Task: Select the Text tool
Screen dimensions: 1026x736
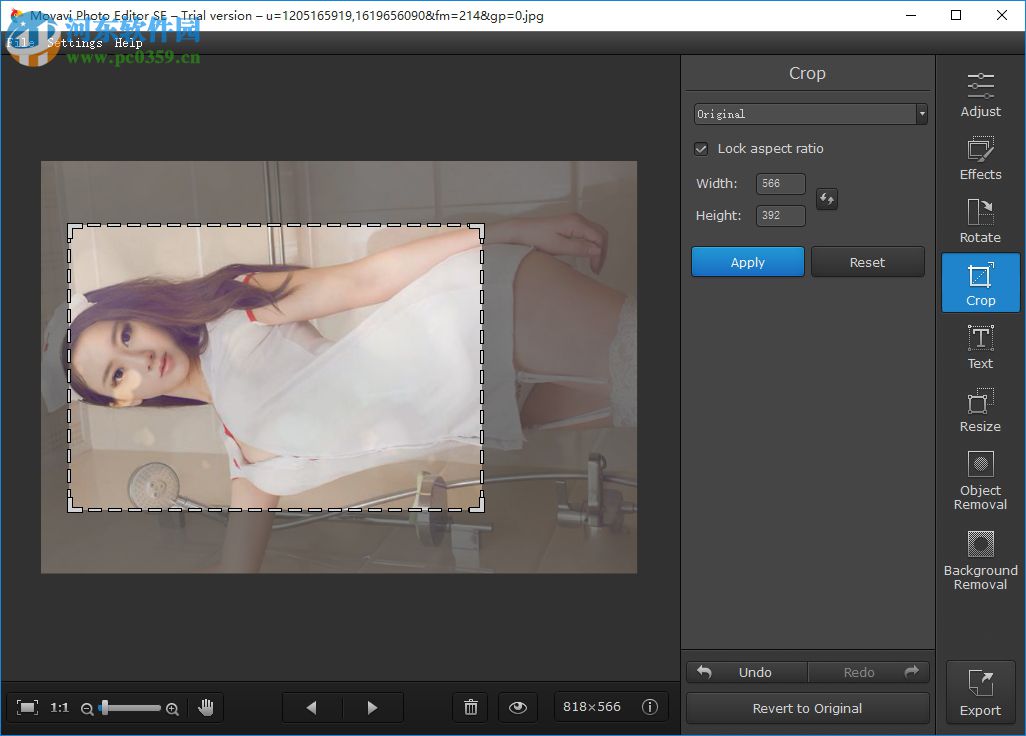Action: click(x=980, y=345)
